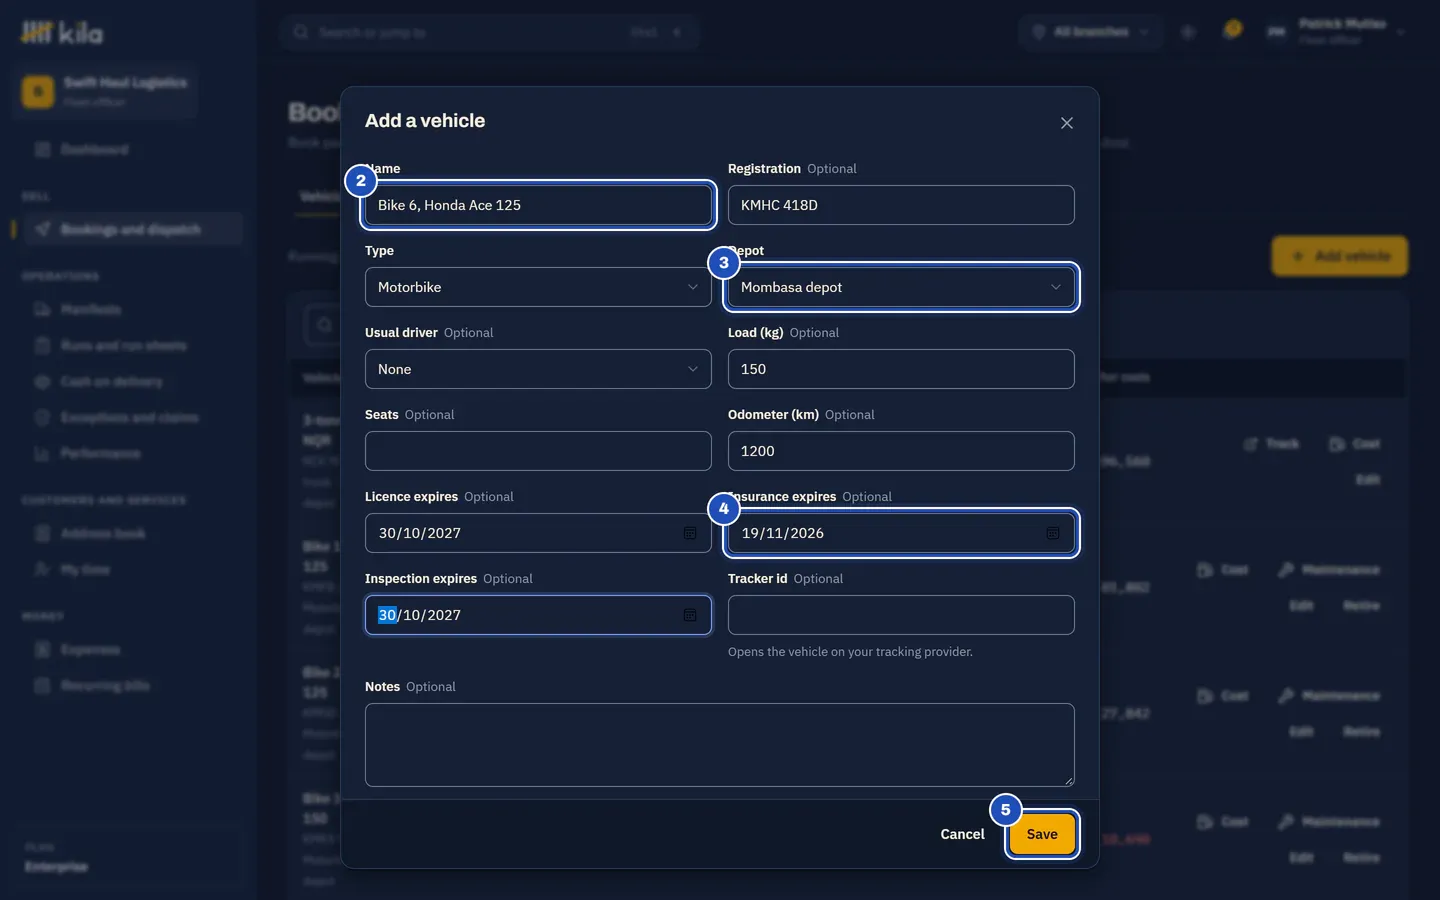Click the Odometer (km) field
Screen dimensions: 1440x900
click(x=901, y=451)
